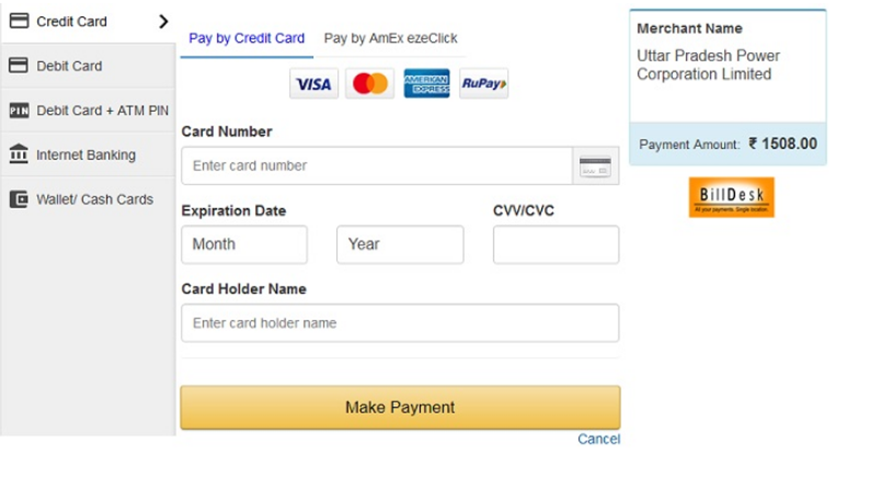Image resolution: width=878 pixels, height=498 pixels.
Task: Click the BillDesk logo
Action: [x=731, y=197]
